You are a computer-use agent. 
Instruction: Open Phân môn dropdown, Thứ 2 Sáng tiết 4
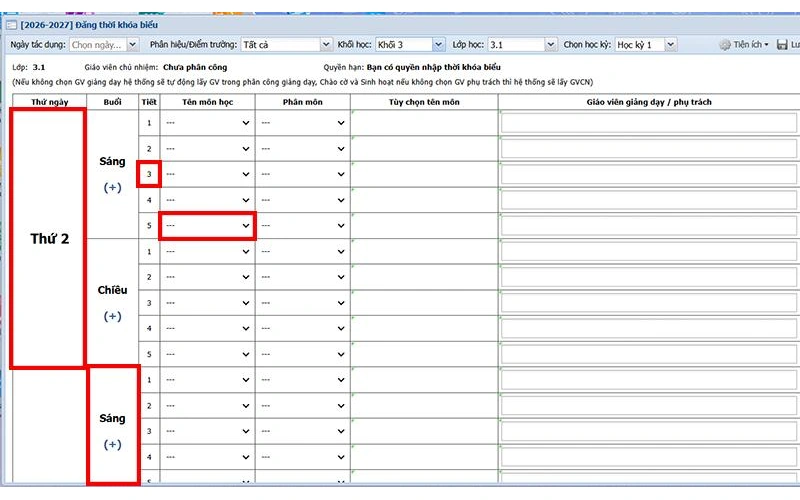pyautogui.click(x=303, y=200)
